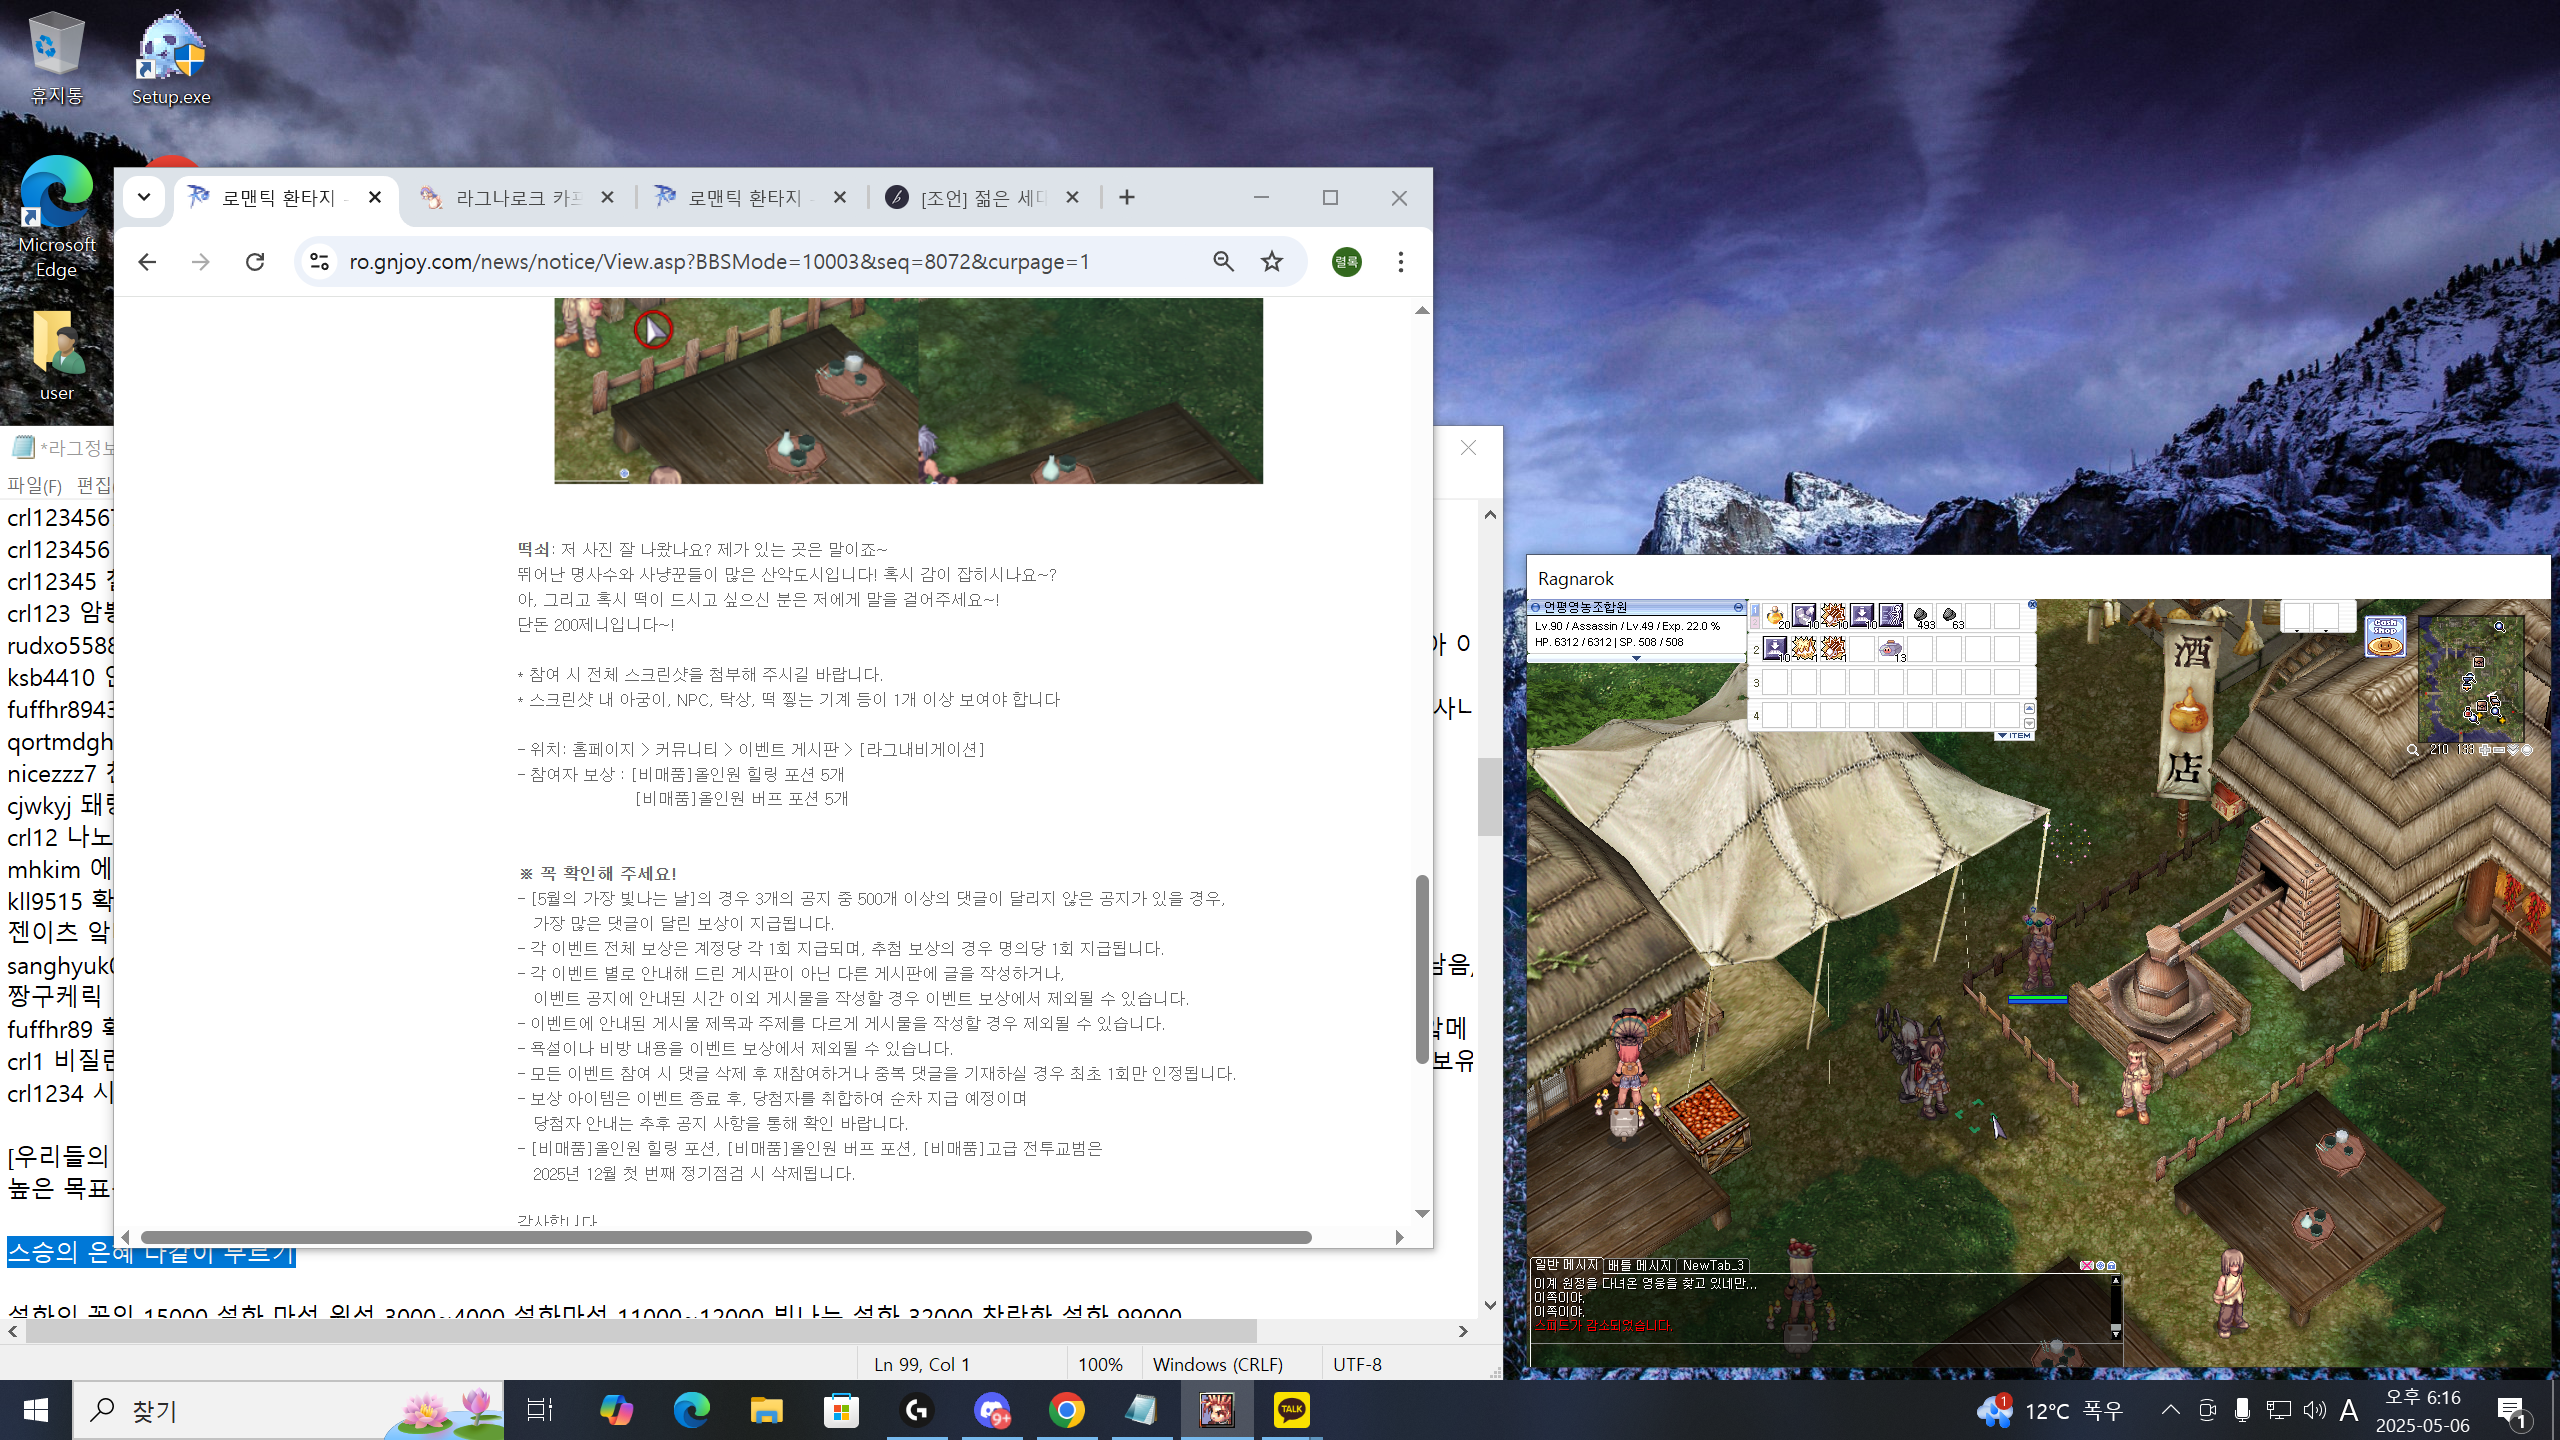Open the Setup.exe desktop icon

point(171,58)
